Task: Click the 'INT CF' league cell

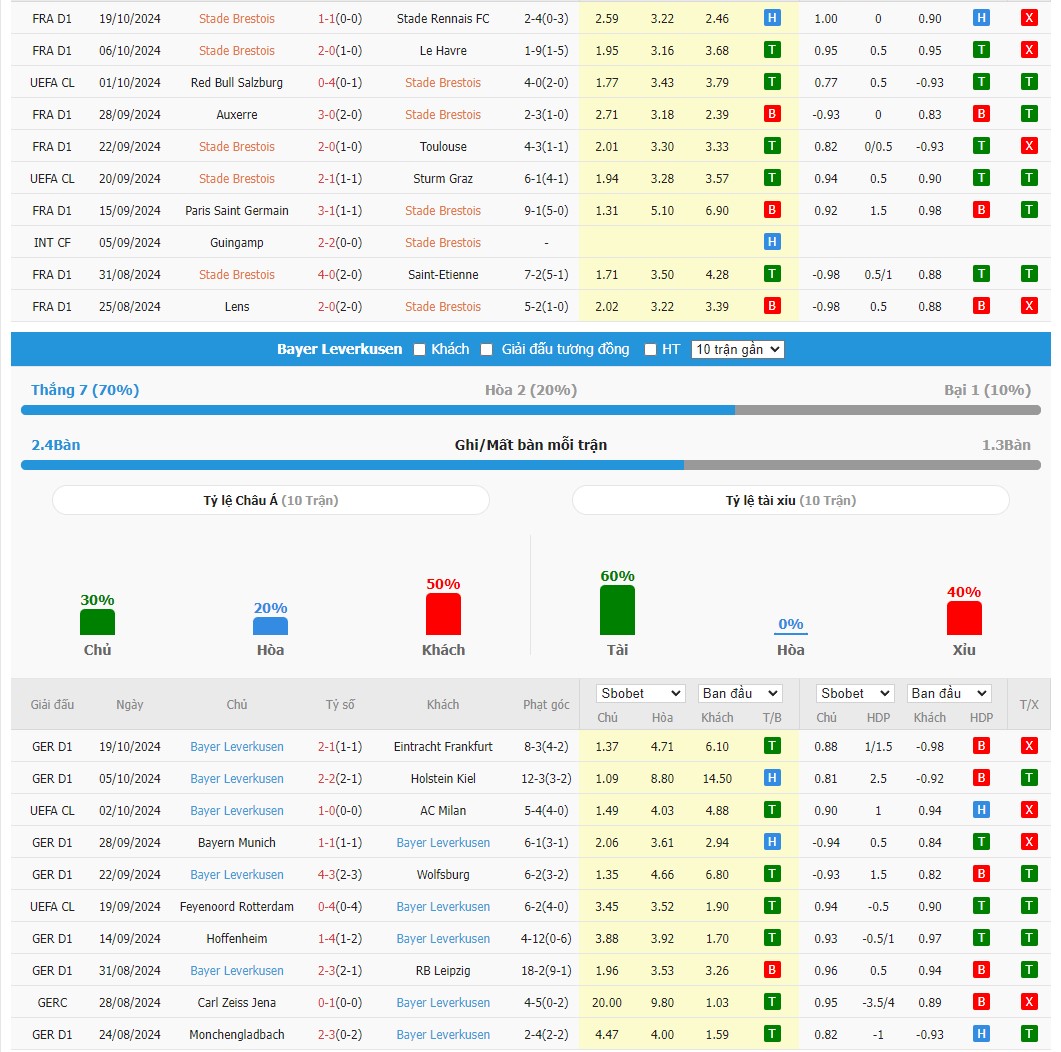Action: click(52, 243)
